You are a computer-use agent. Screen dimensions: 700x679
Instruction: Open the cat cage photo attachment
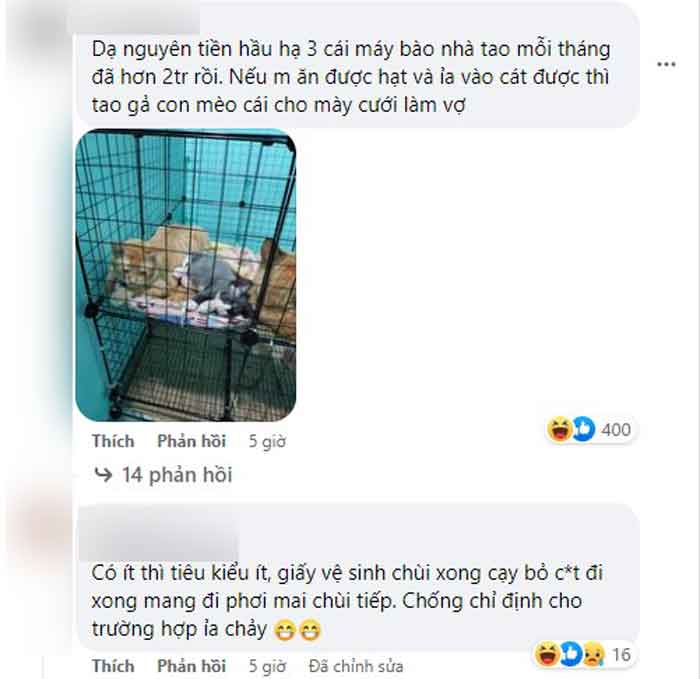click(186, 275)
